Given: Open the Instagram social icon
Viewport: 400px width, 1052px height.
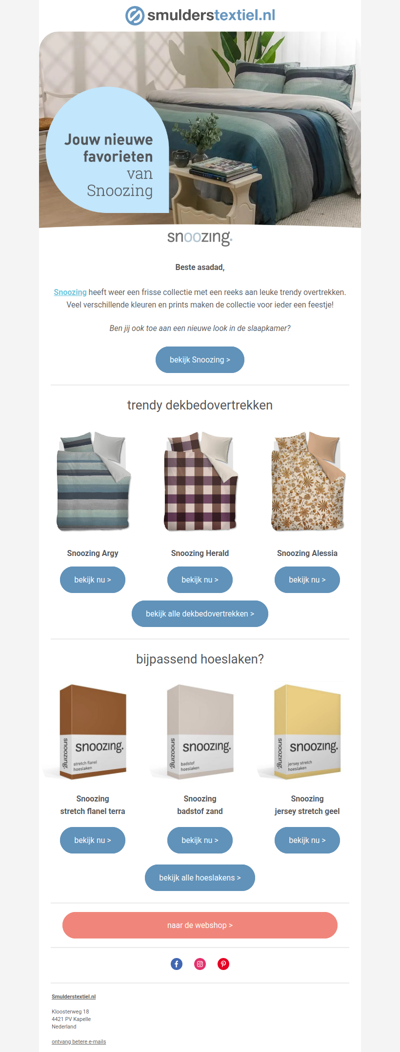Looking at the screenshot, I should point(200,963).
